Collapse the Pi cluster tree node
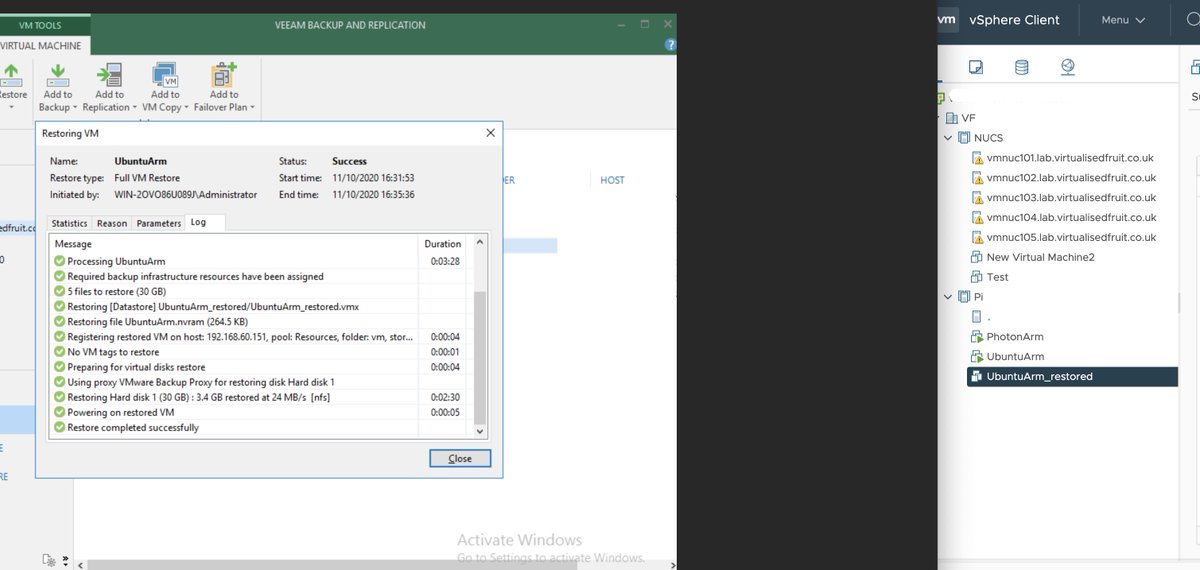This screenshot has height=570, width=1200. click(x=948, y=297)
